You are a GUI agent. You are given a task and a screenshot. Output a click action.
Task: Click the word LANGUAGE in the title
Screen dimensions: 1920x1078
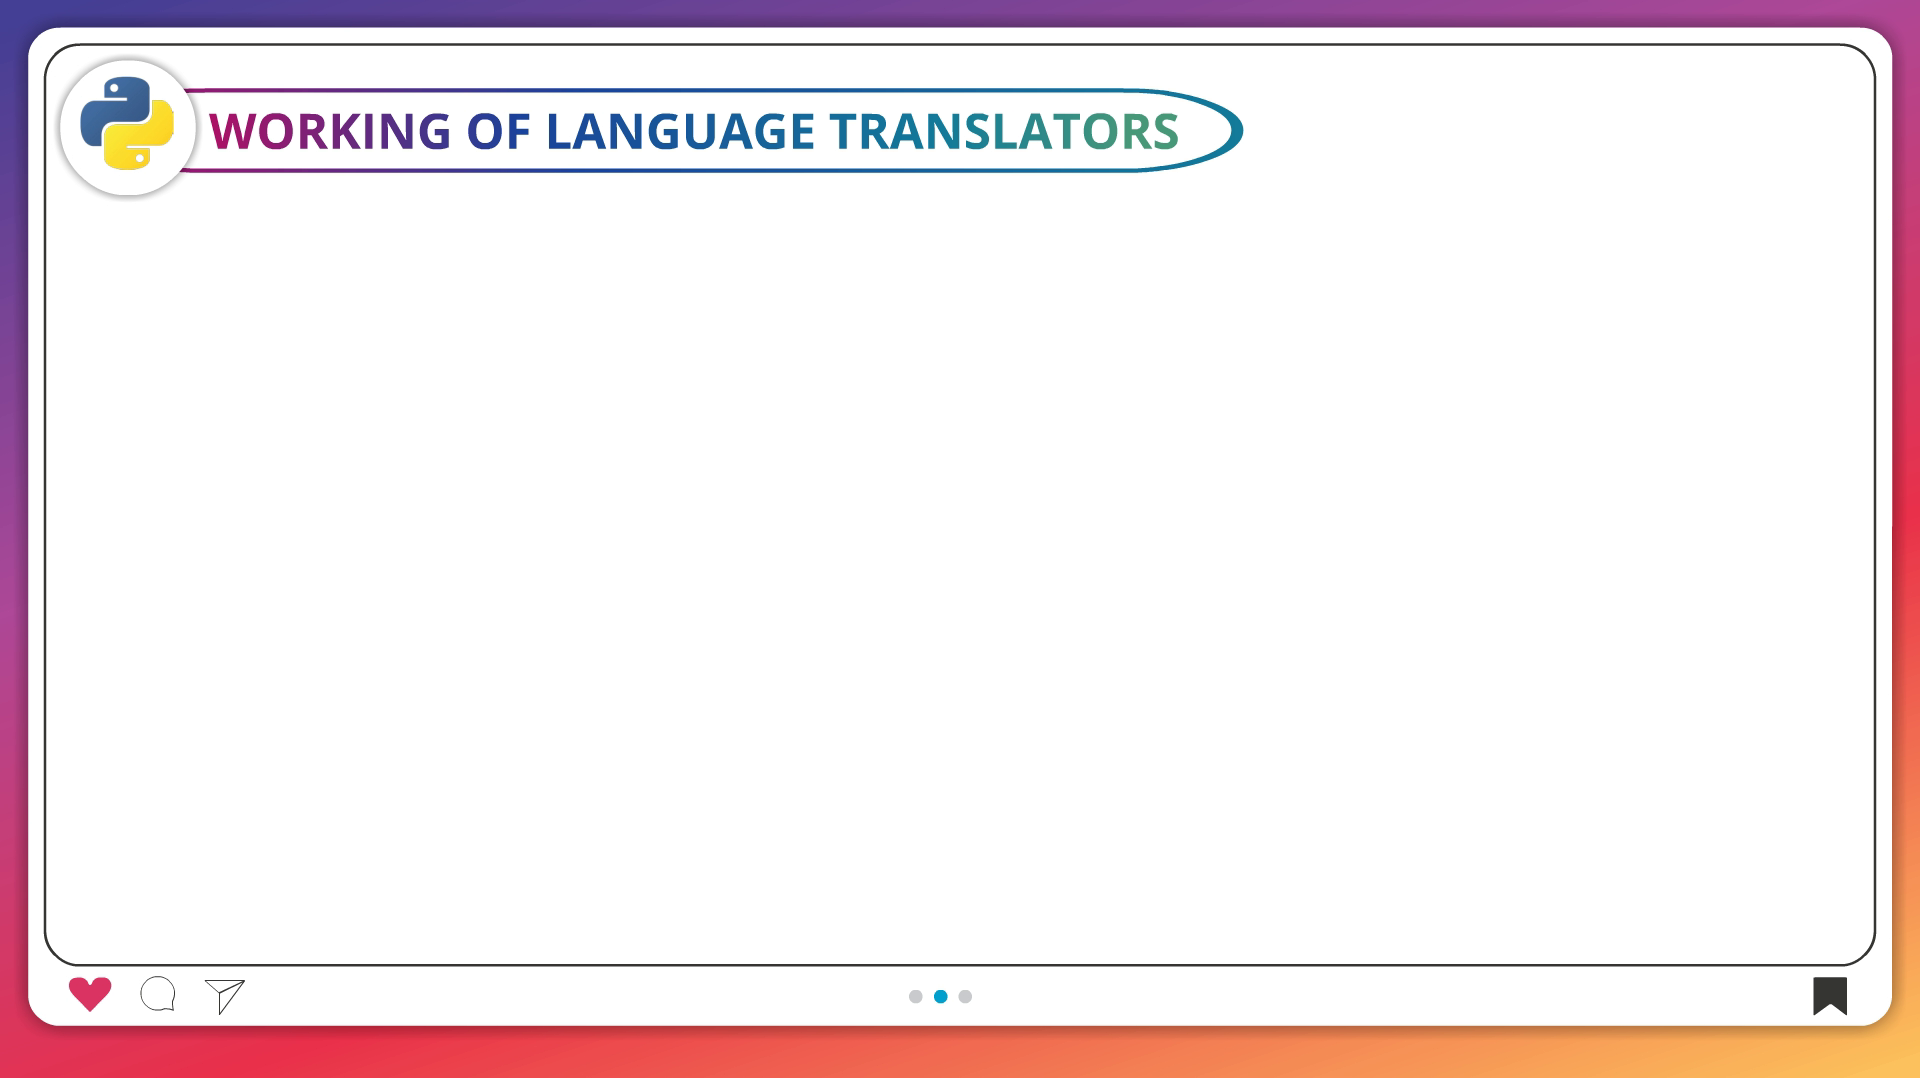pyautogui.click(x=680, y=132)
